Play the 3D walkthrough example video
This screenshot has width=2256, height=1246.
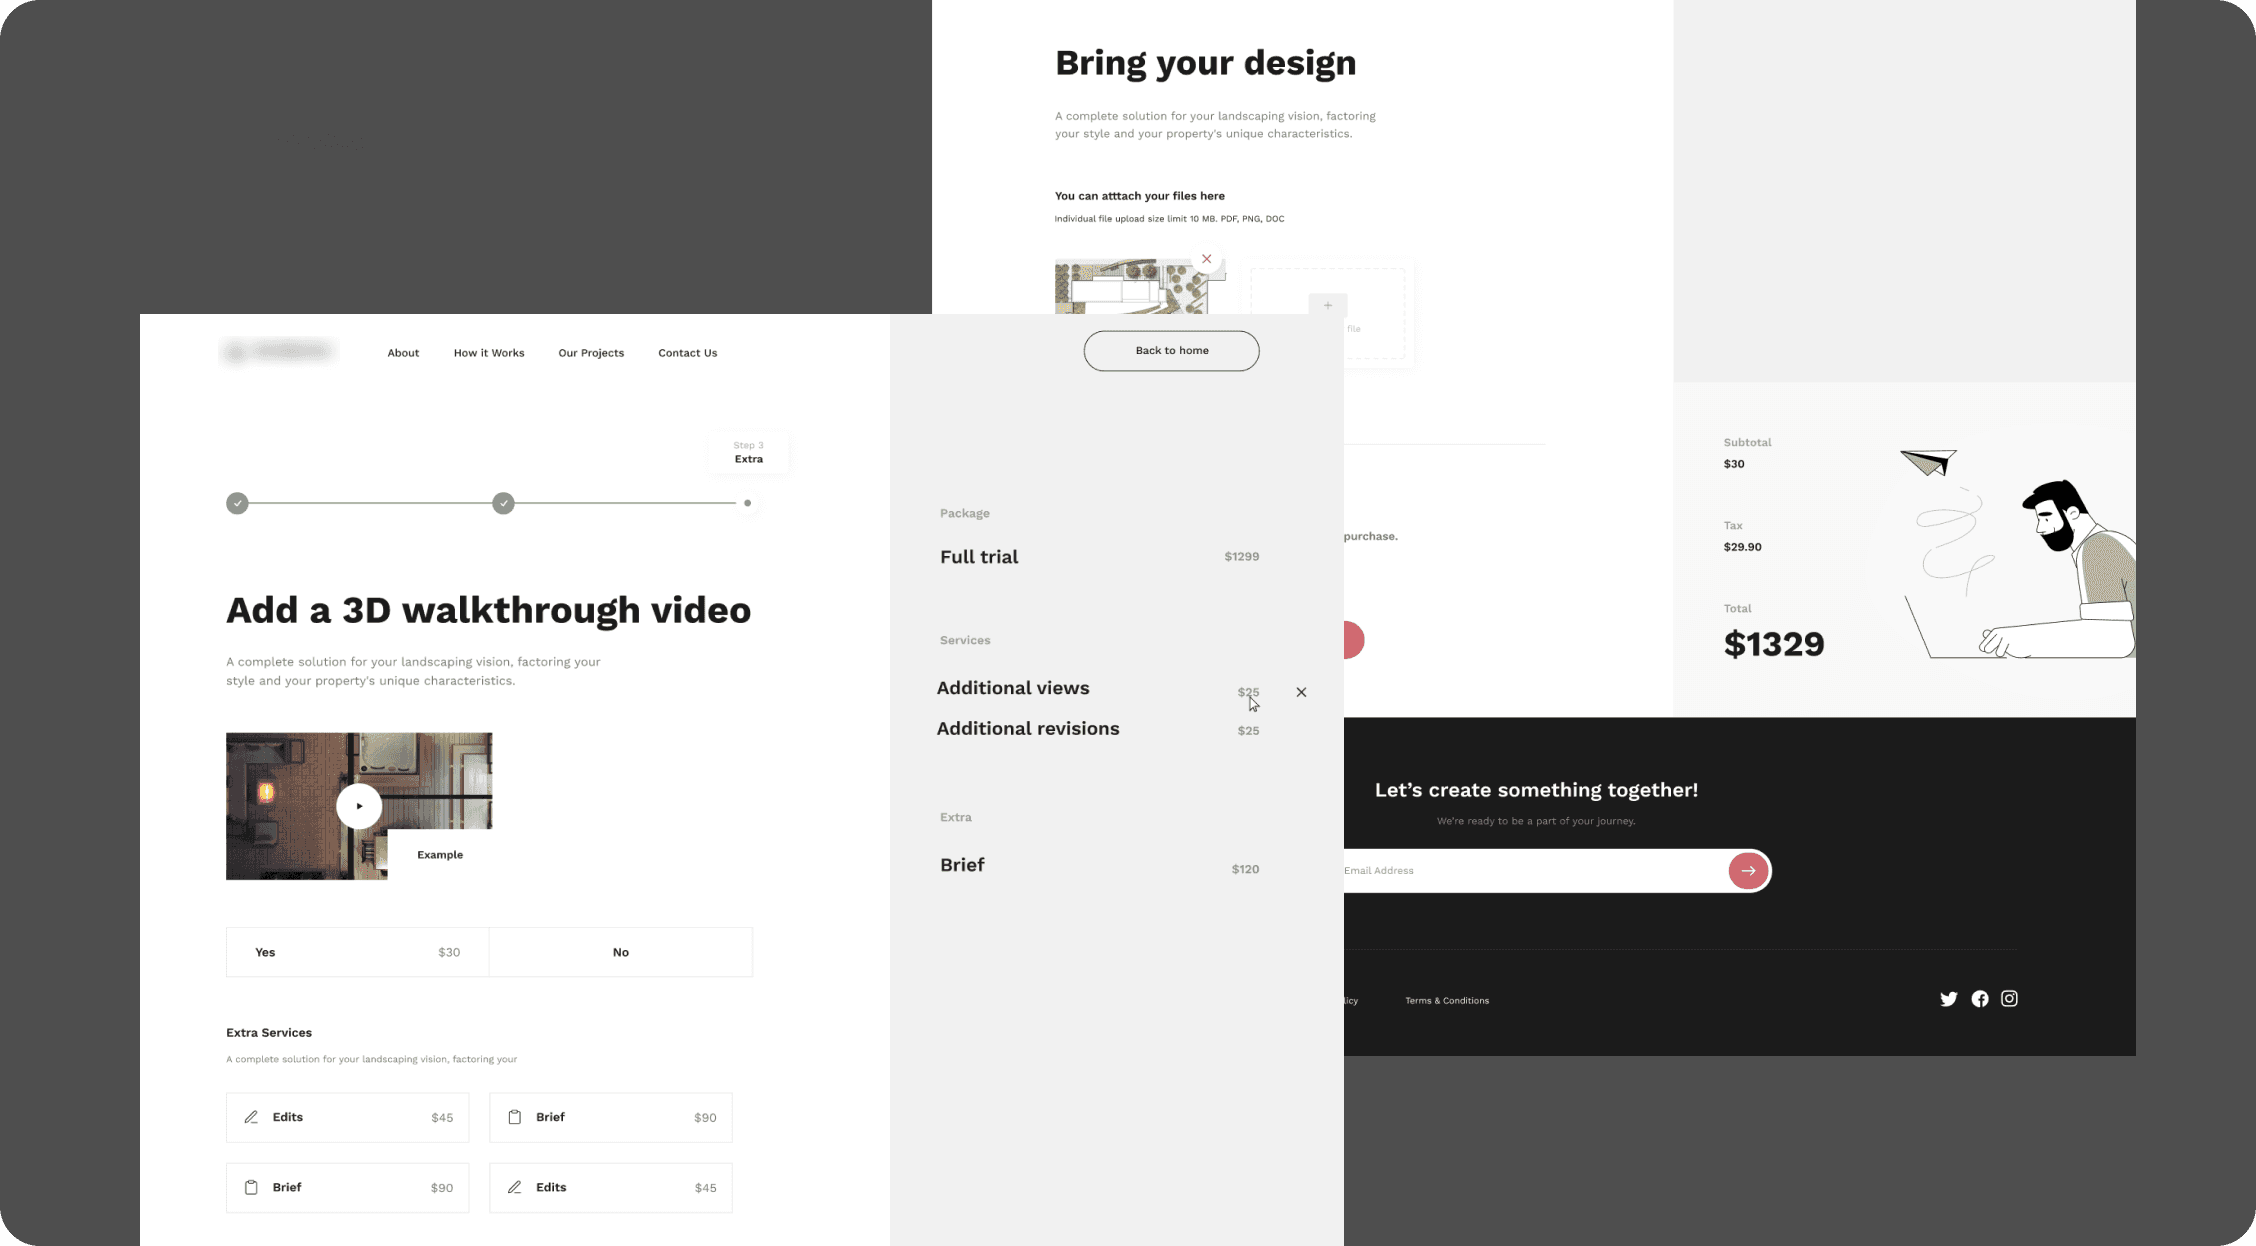[x=359, y=806]
